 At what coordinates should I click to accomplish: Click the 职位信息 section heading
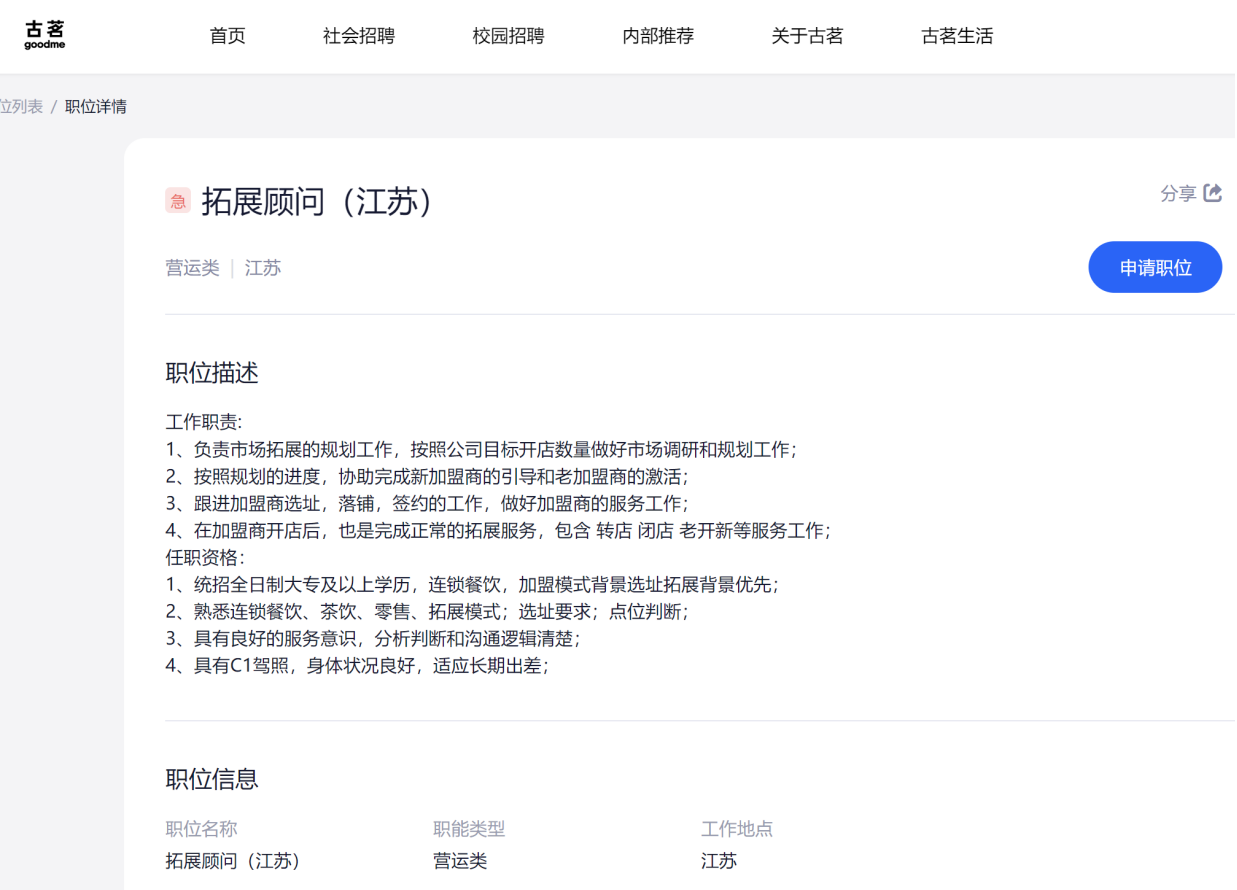[212, 779]
